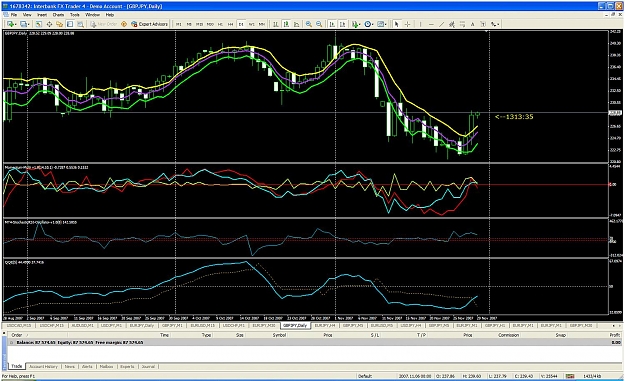The image size is (625, 381).
Task: Select the text tool (A icon)
Action: 473,24
